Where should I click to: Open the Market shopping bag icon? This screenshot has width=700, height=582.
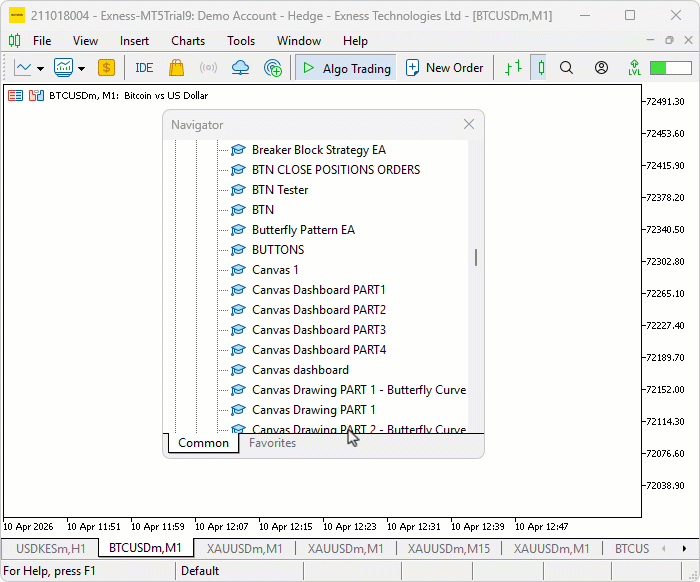(x=176, y=68)
